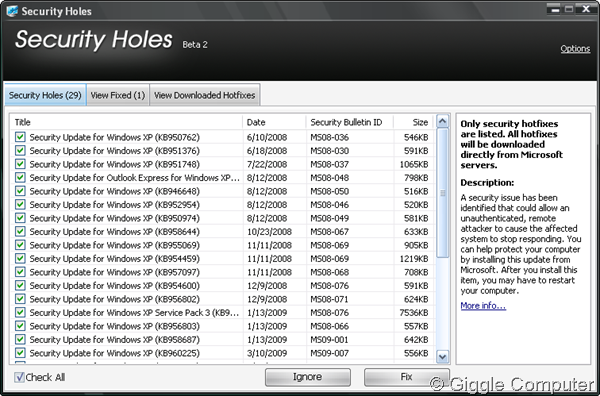Select bulletin ID MS08-036
The width and height of the screenshot is (600, 396).
(329, 137)
